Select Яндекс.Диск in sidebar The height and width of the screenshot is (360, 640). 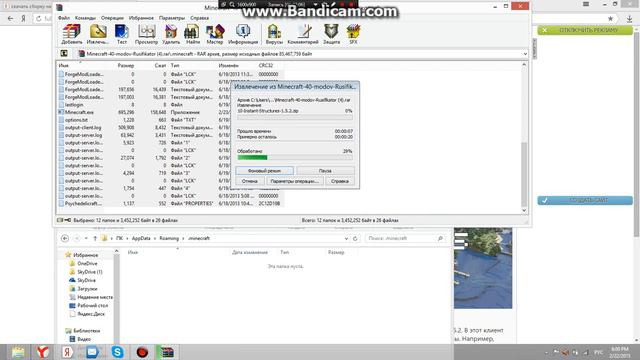tap(91, 314)
